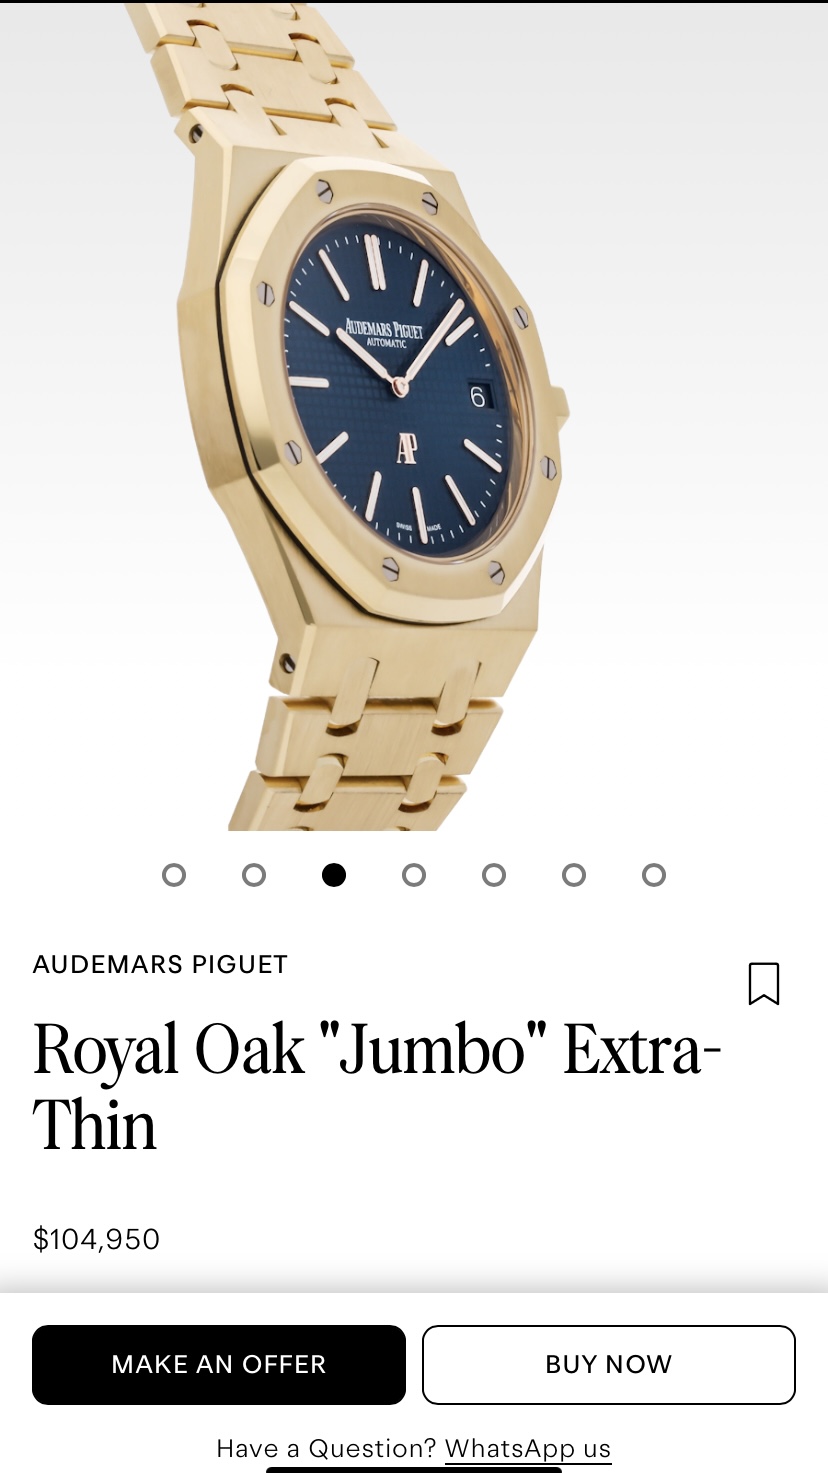Show the first carousel image dot

(174, 875)
